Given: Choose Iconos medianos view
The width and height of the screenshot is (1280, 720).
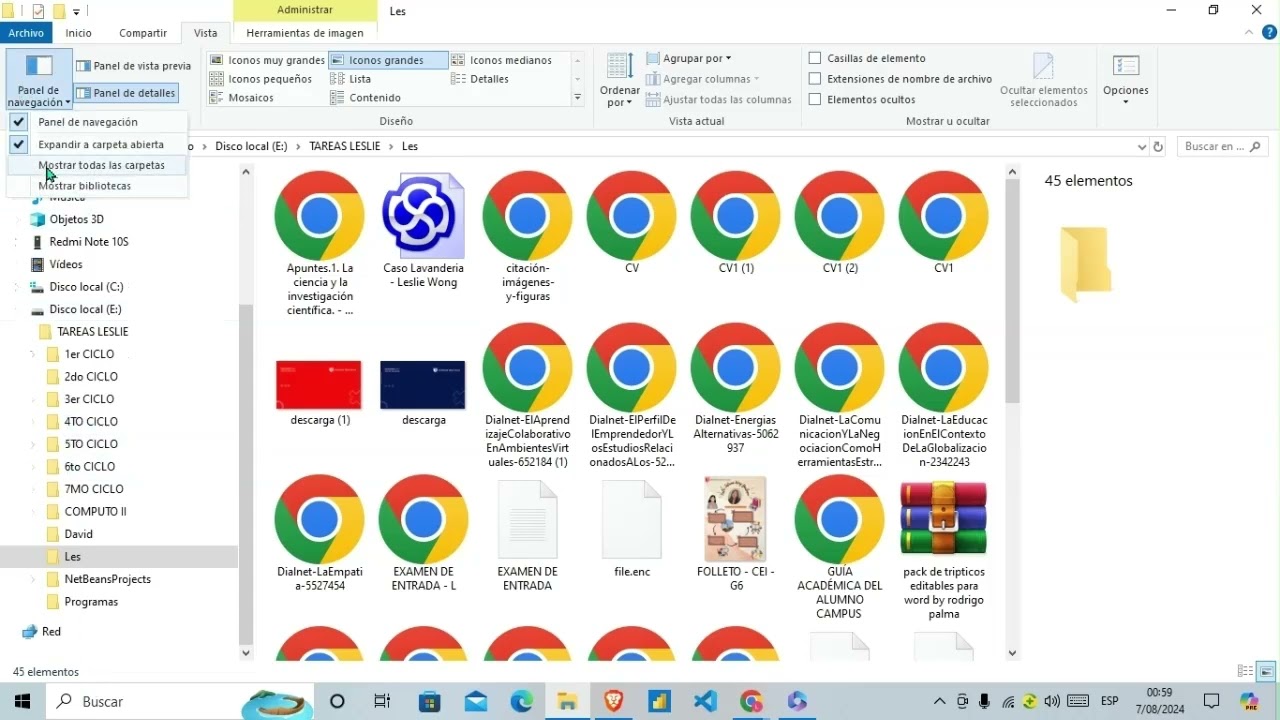Looking at the screenshot, I should [501, 60].
